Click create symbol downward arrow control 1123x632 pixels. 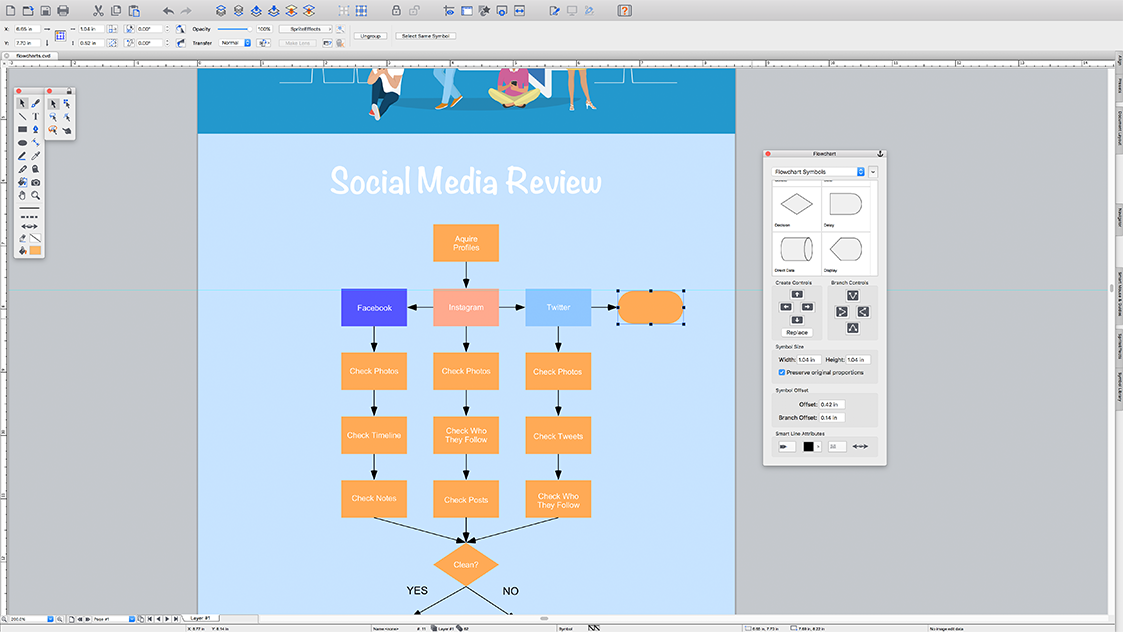[796, 320]
